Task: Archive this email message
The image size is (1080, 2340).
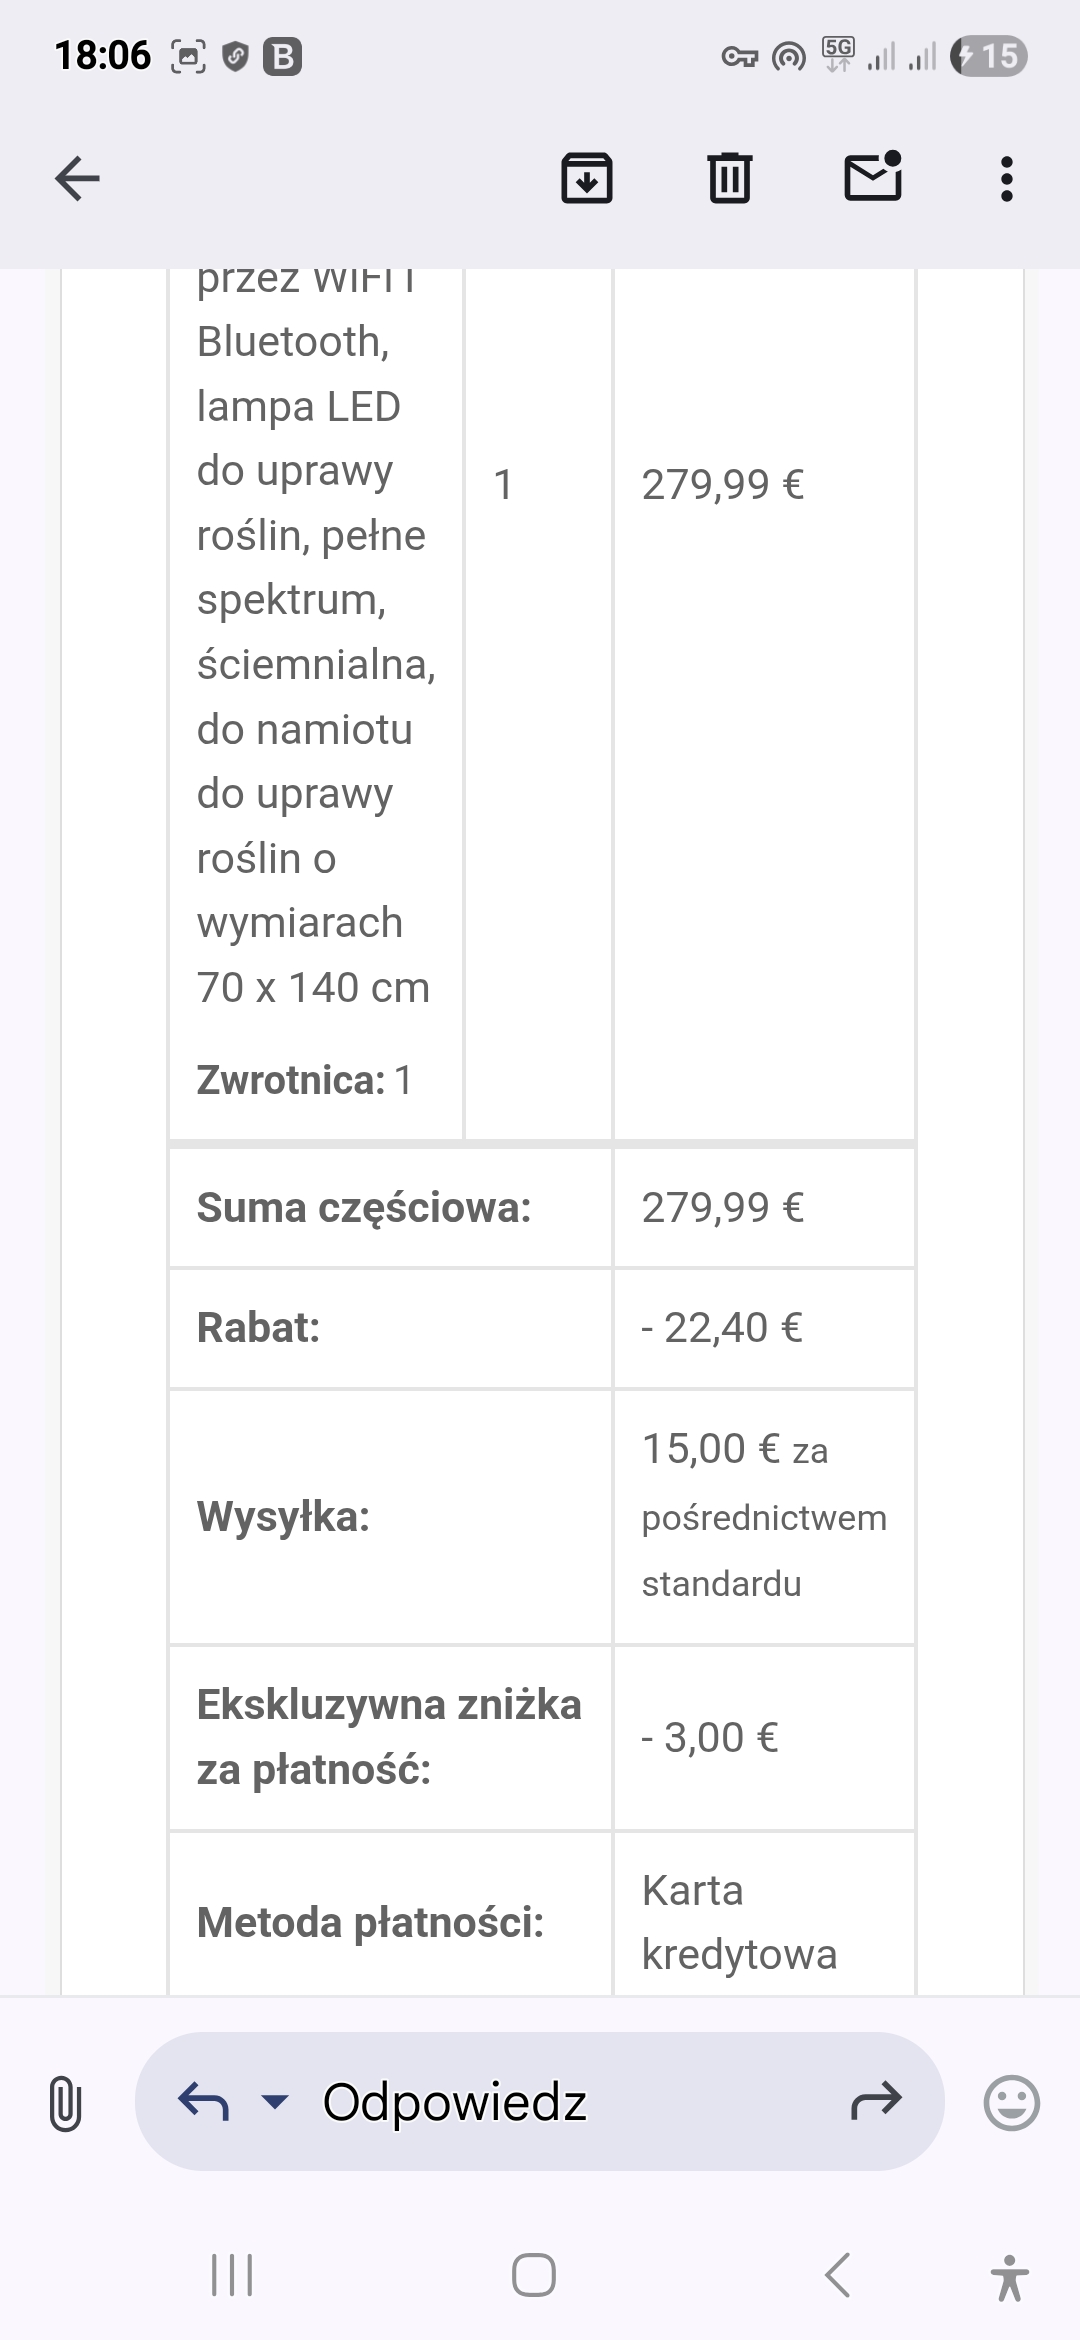Action: click(x=586, y=179)
